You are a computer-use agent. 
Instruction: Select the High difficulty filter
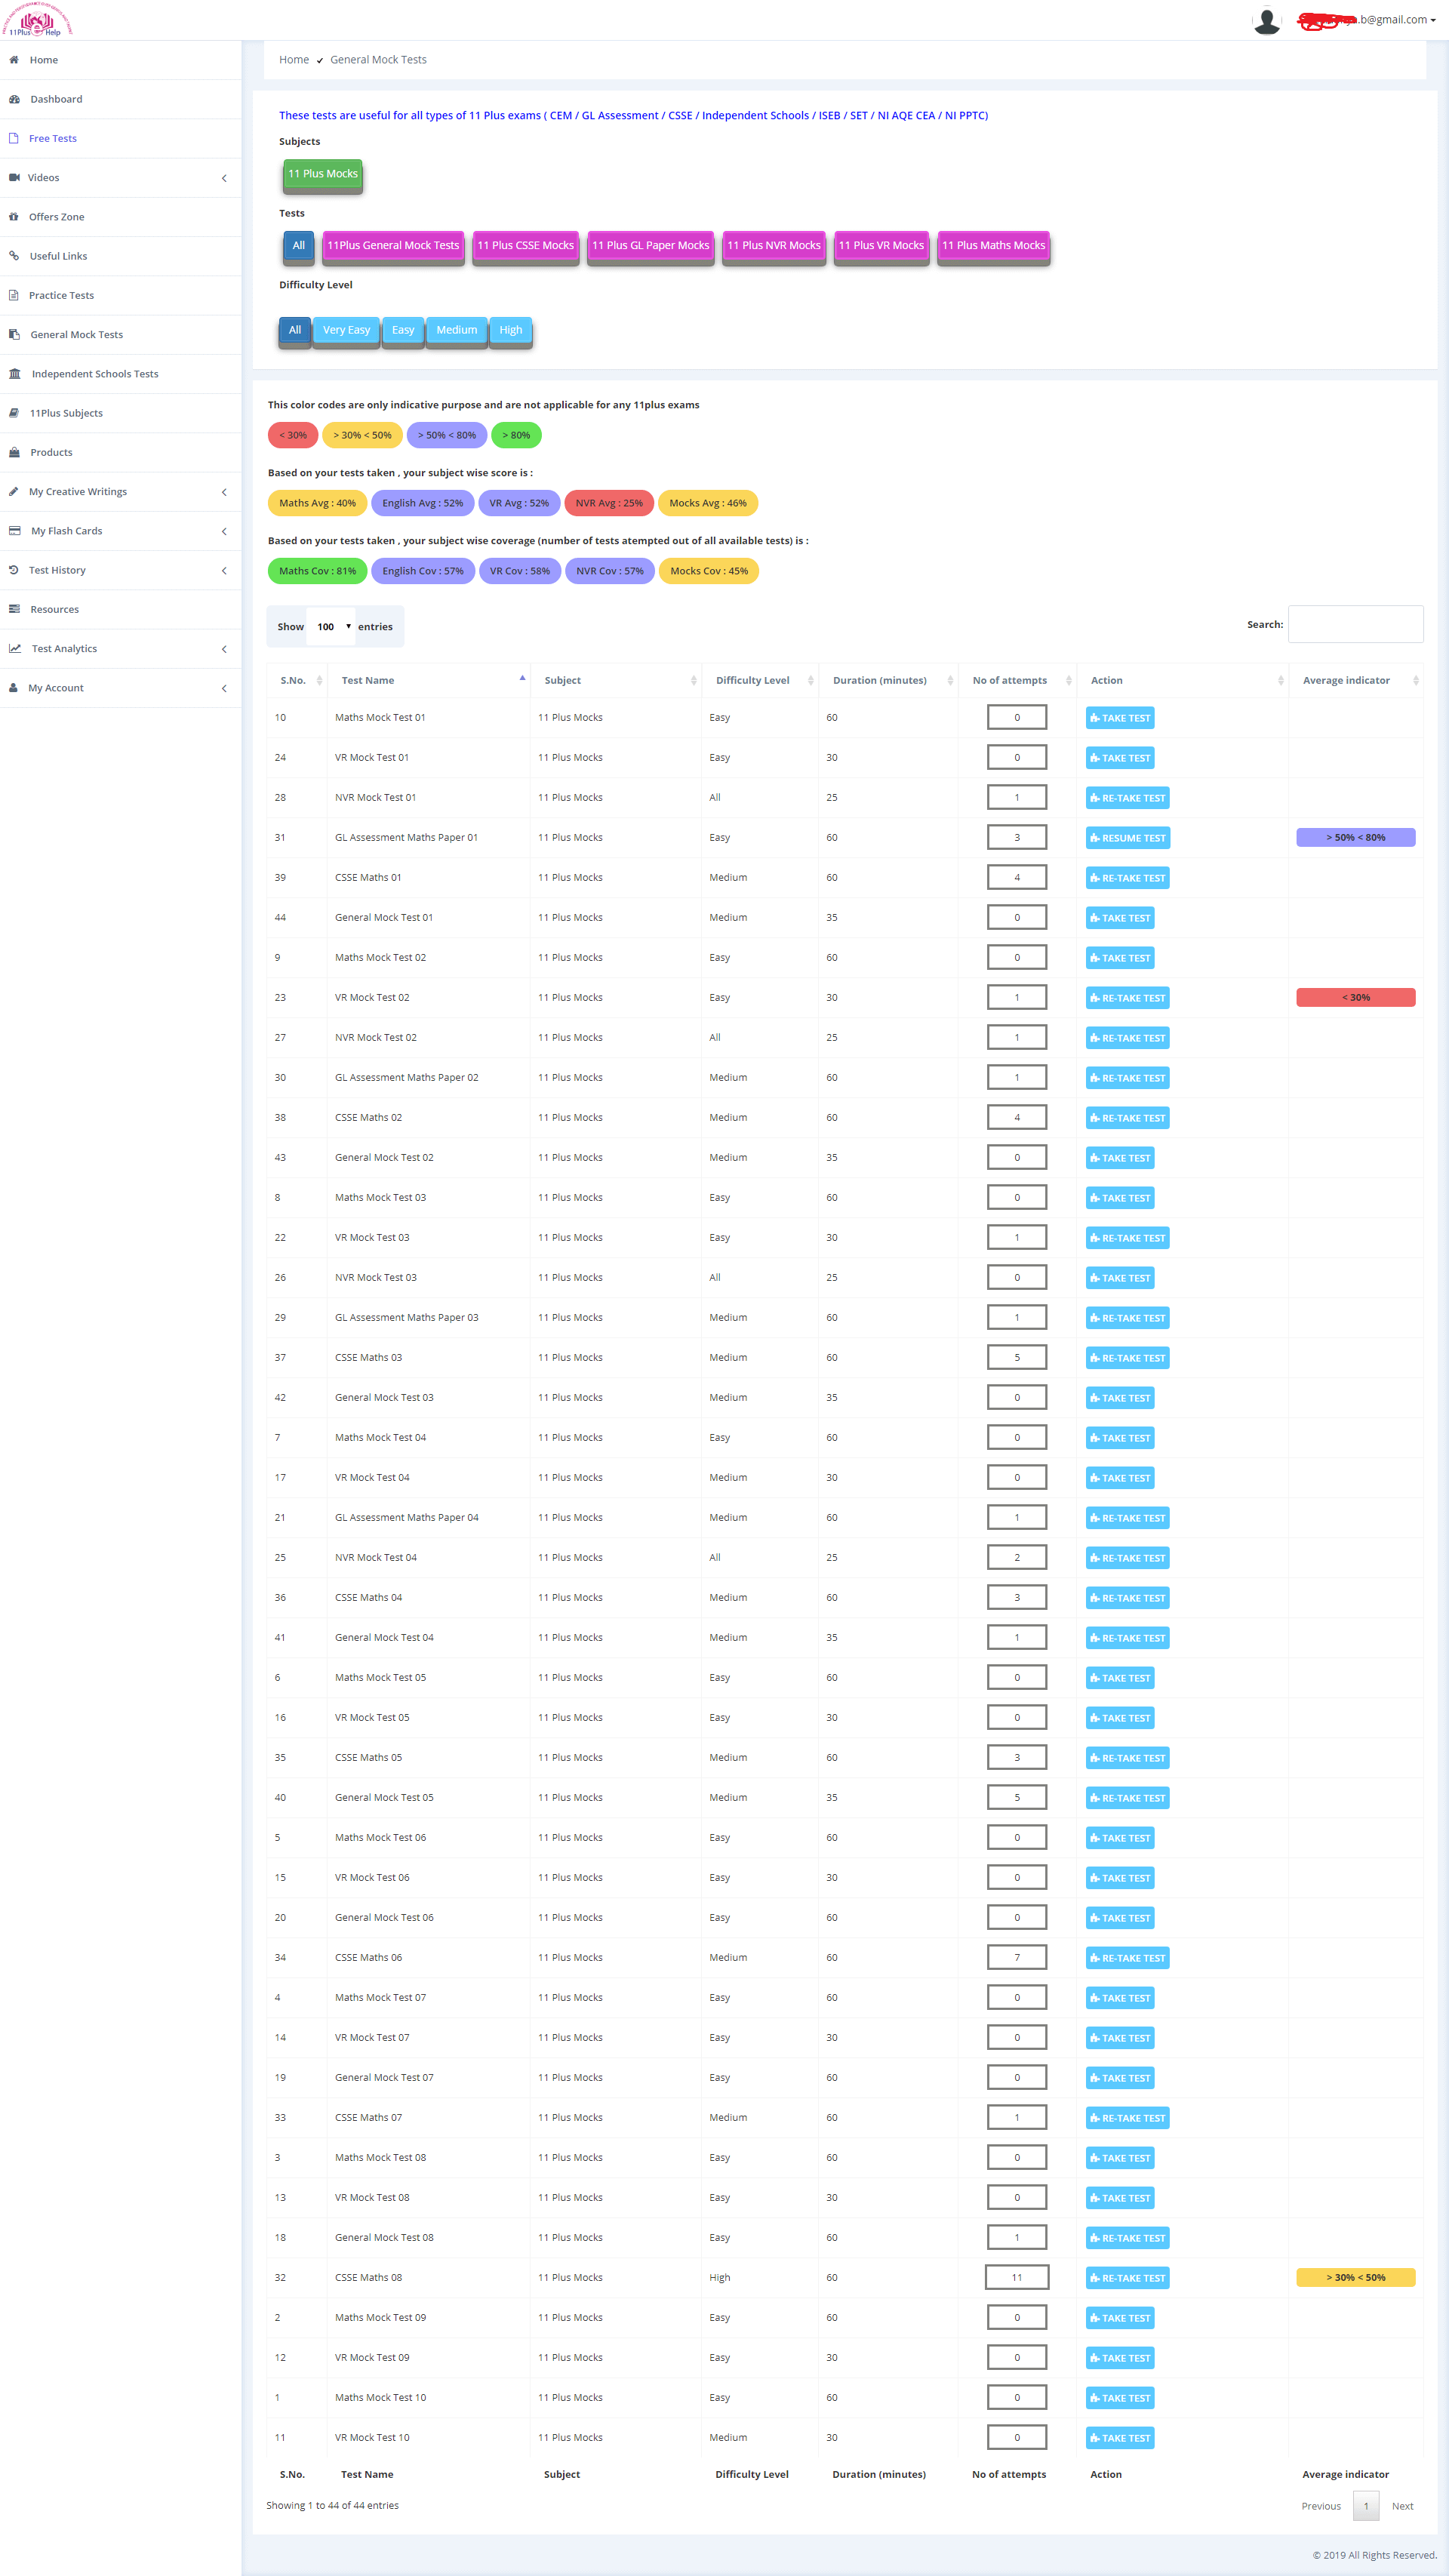tap(510, 330)
